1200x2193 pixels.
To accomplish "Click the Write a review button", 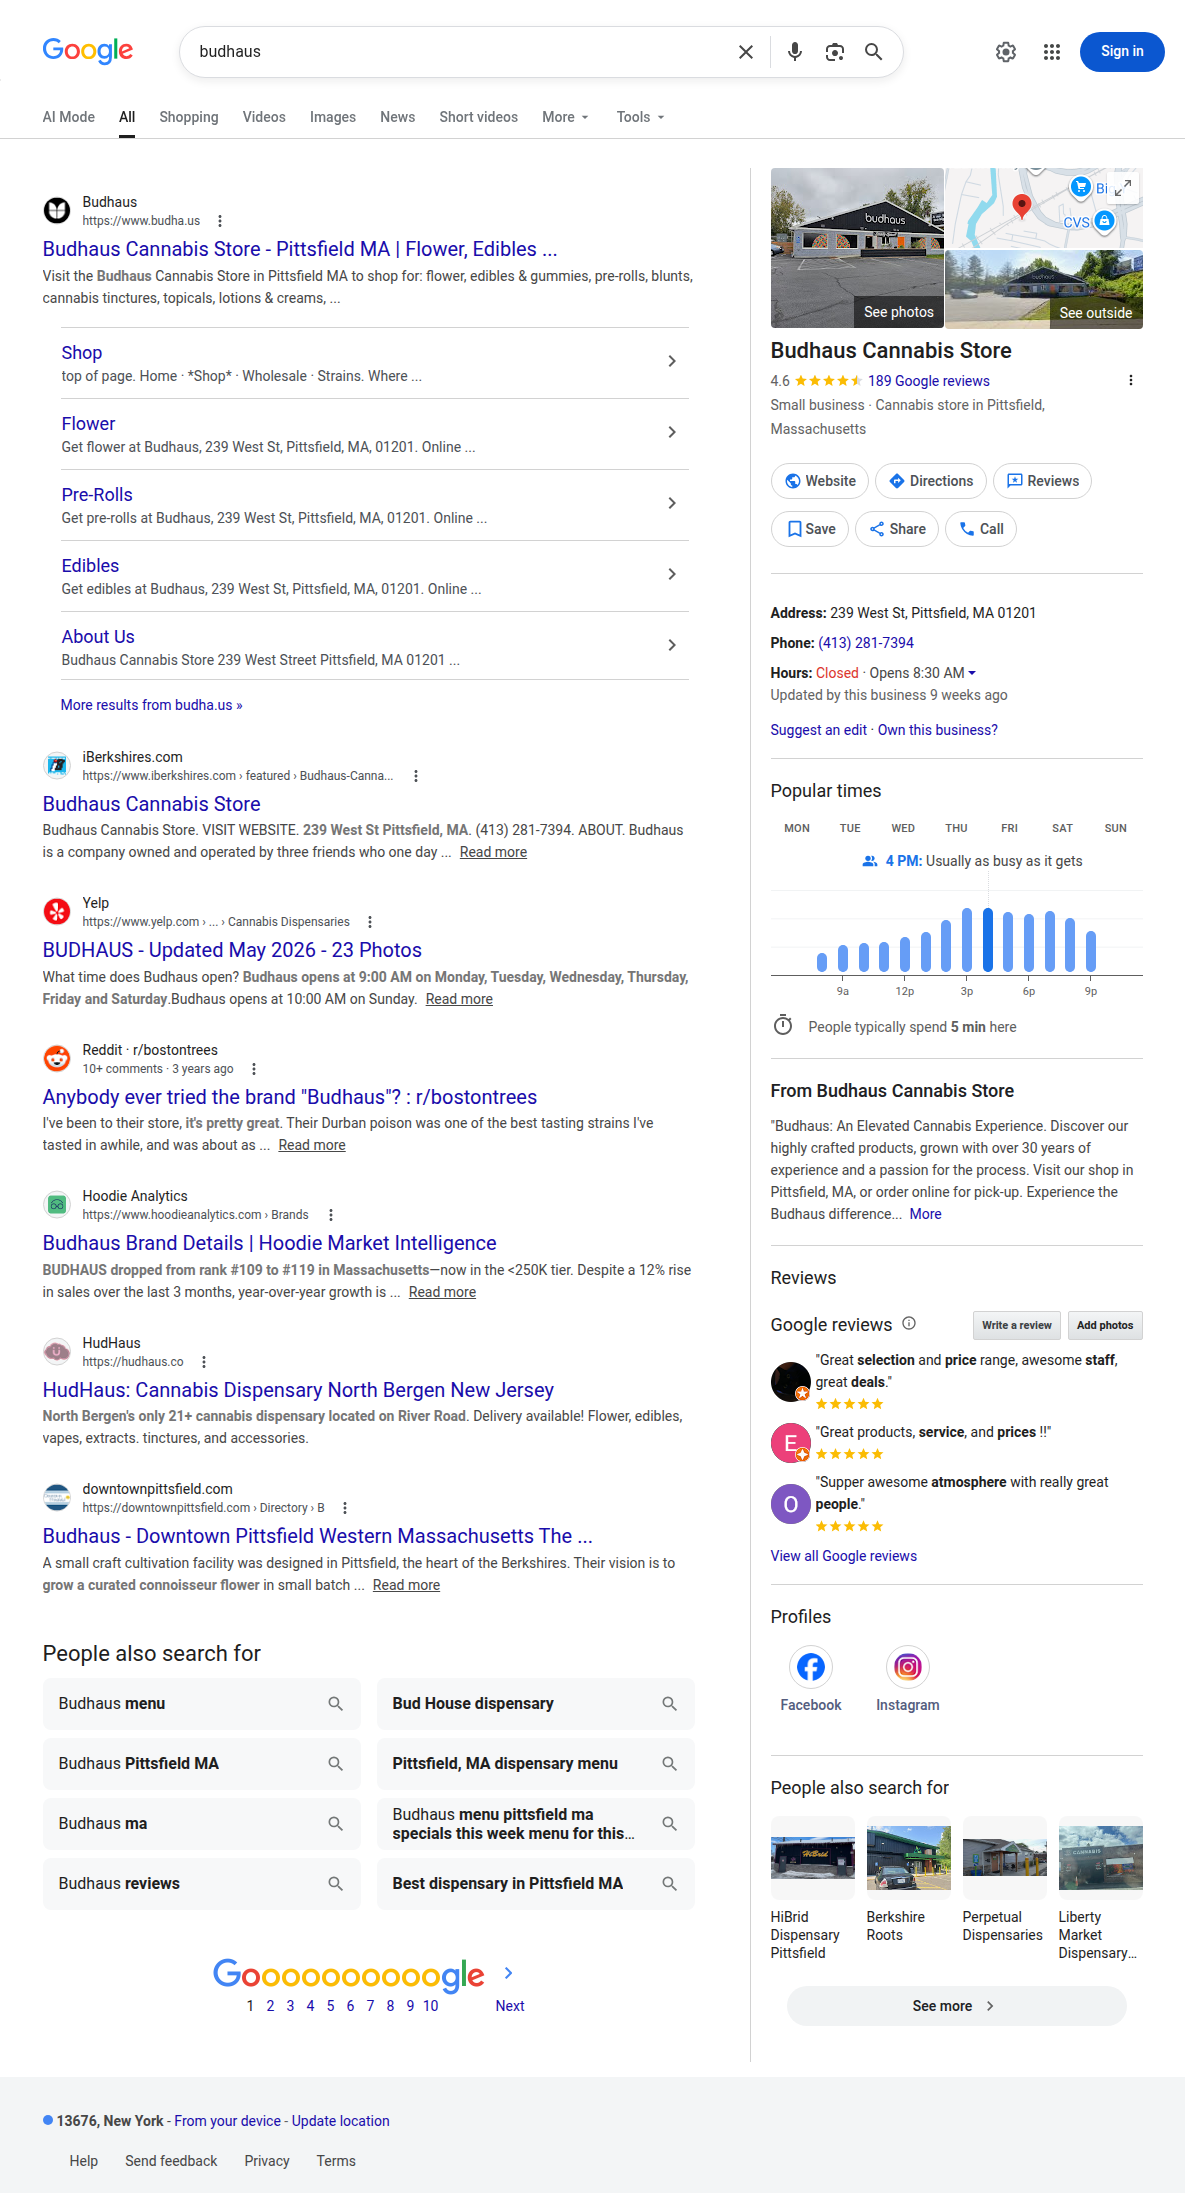I will [1016, 1325].
